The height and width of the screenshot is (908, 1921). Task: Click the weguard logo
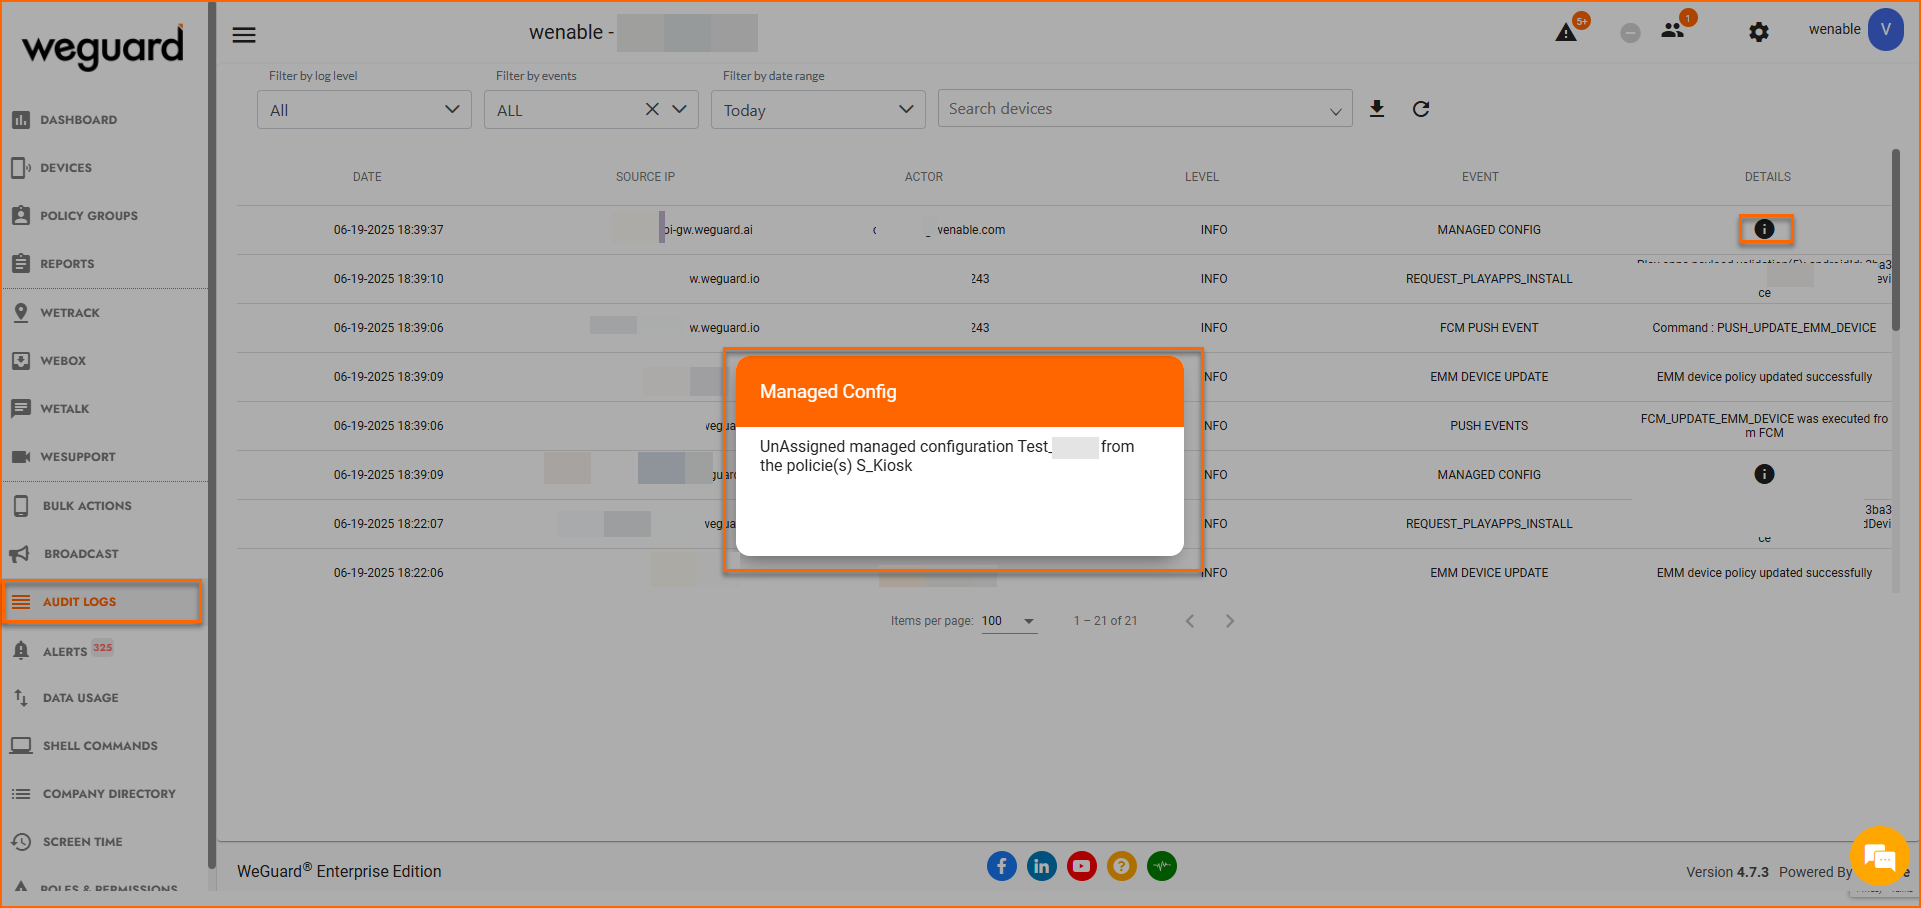pyautogui.click(x=103, y=46)
